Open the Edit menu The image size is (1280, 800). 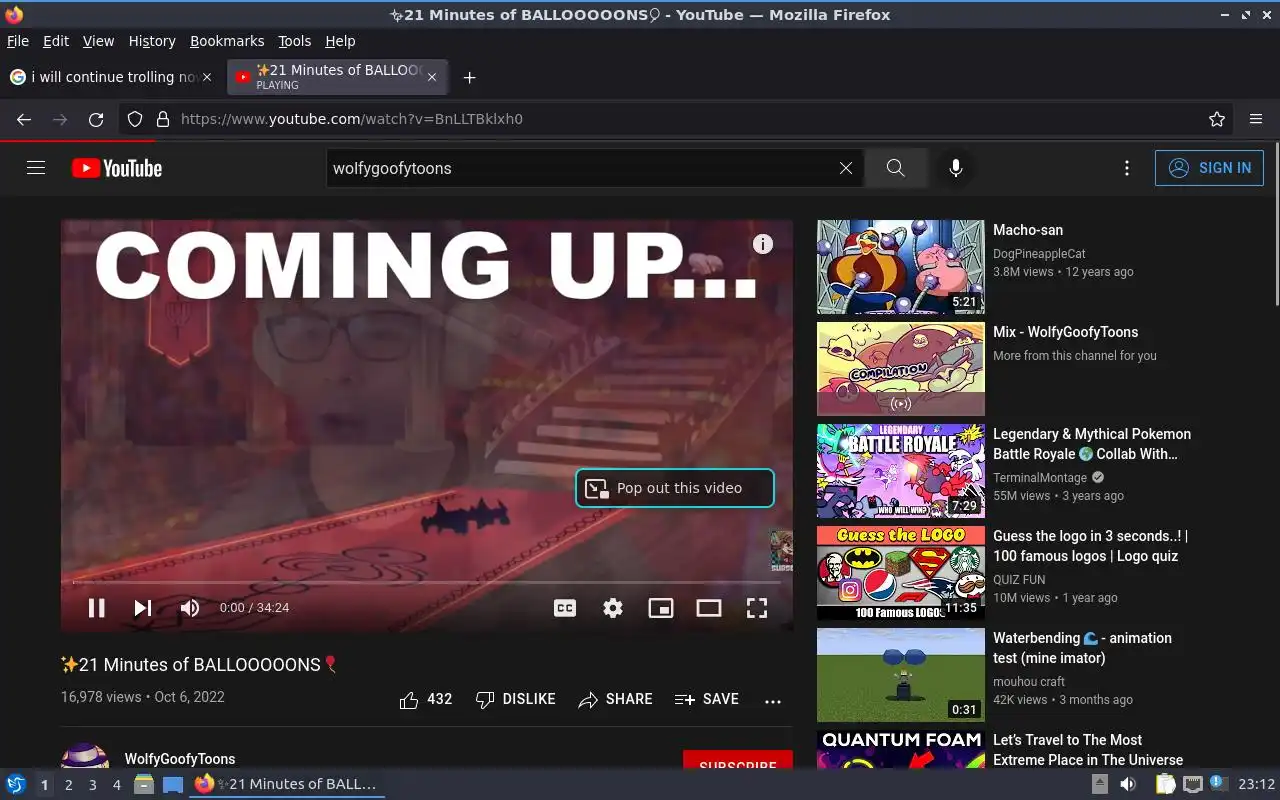click(x=56, y=41)
